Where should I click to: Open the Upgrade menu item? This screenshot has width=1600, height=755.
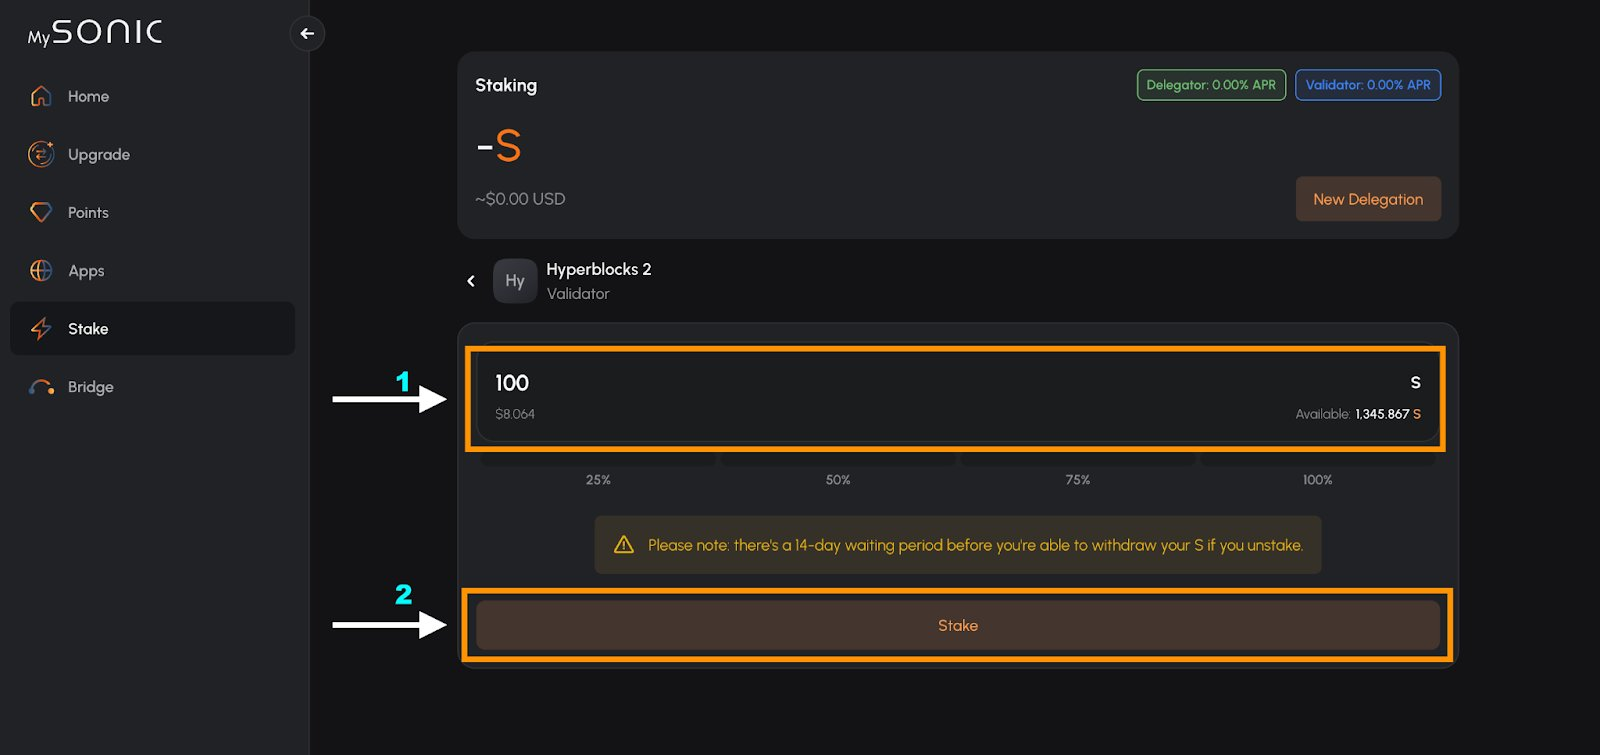(x=98, y=154)
